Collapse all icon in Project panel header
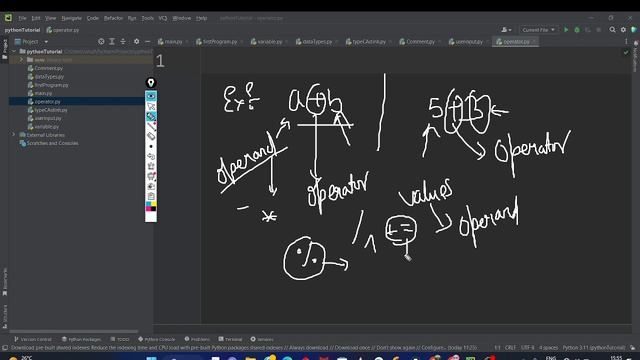The image size is (640, 360). pyautogui.click(x=123, y=41)
